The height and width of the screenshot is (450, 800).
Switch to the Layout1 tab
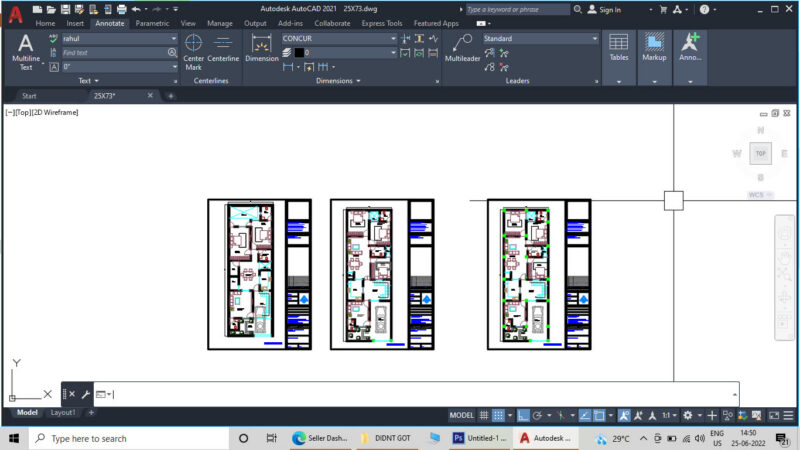click(x=63, y=412)
